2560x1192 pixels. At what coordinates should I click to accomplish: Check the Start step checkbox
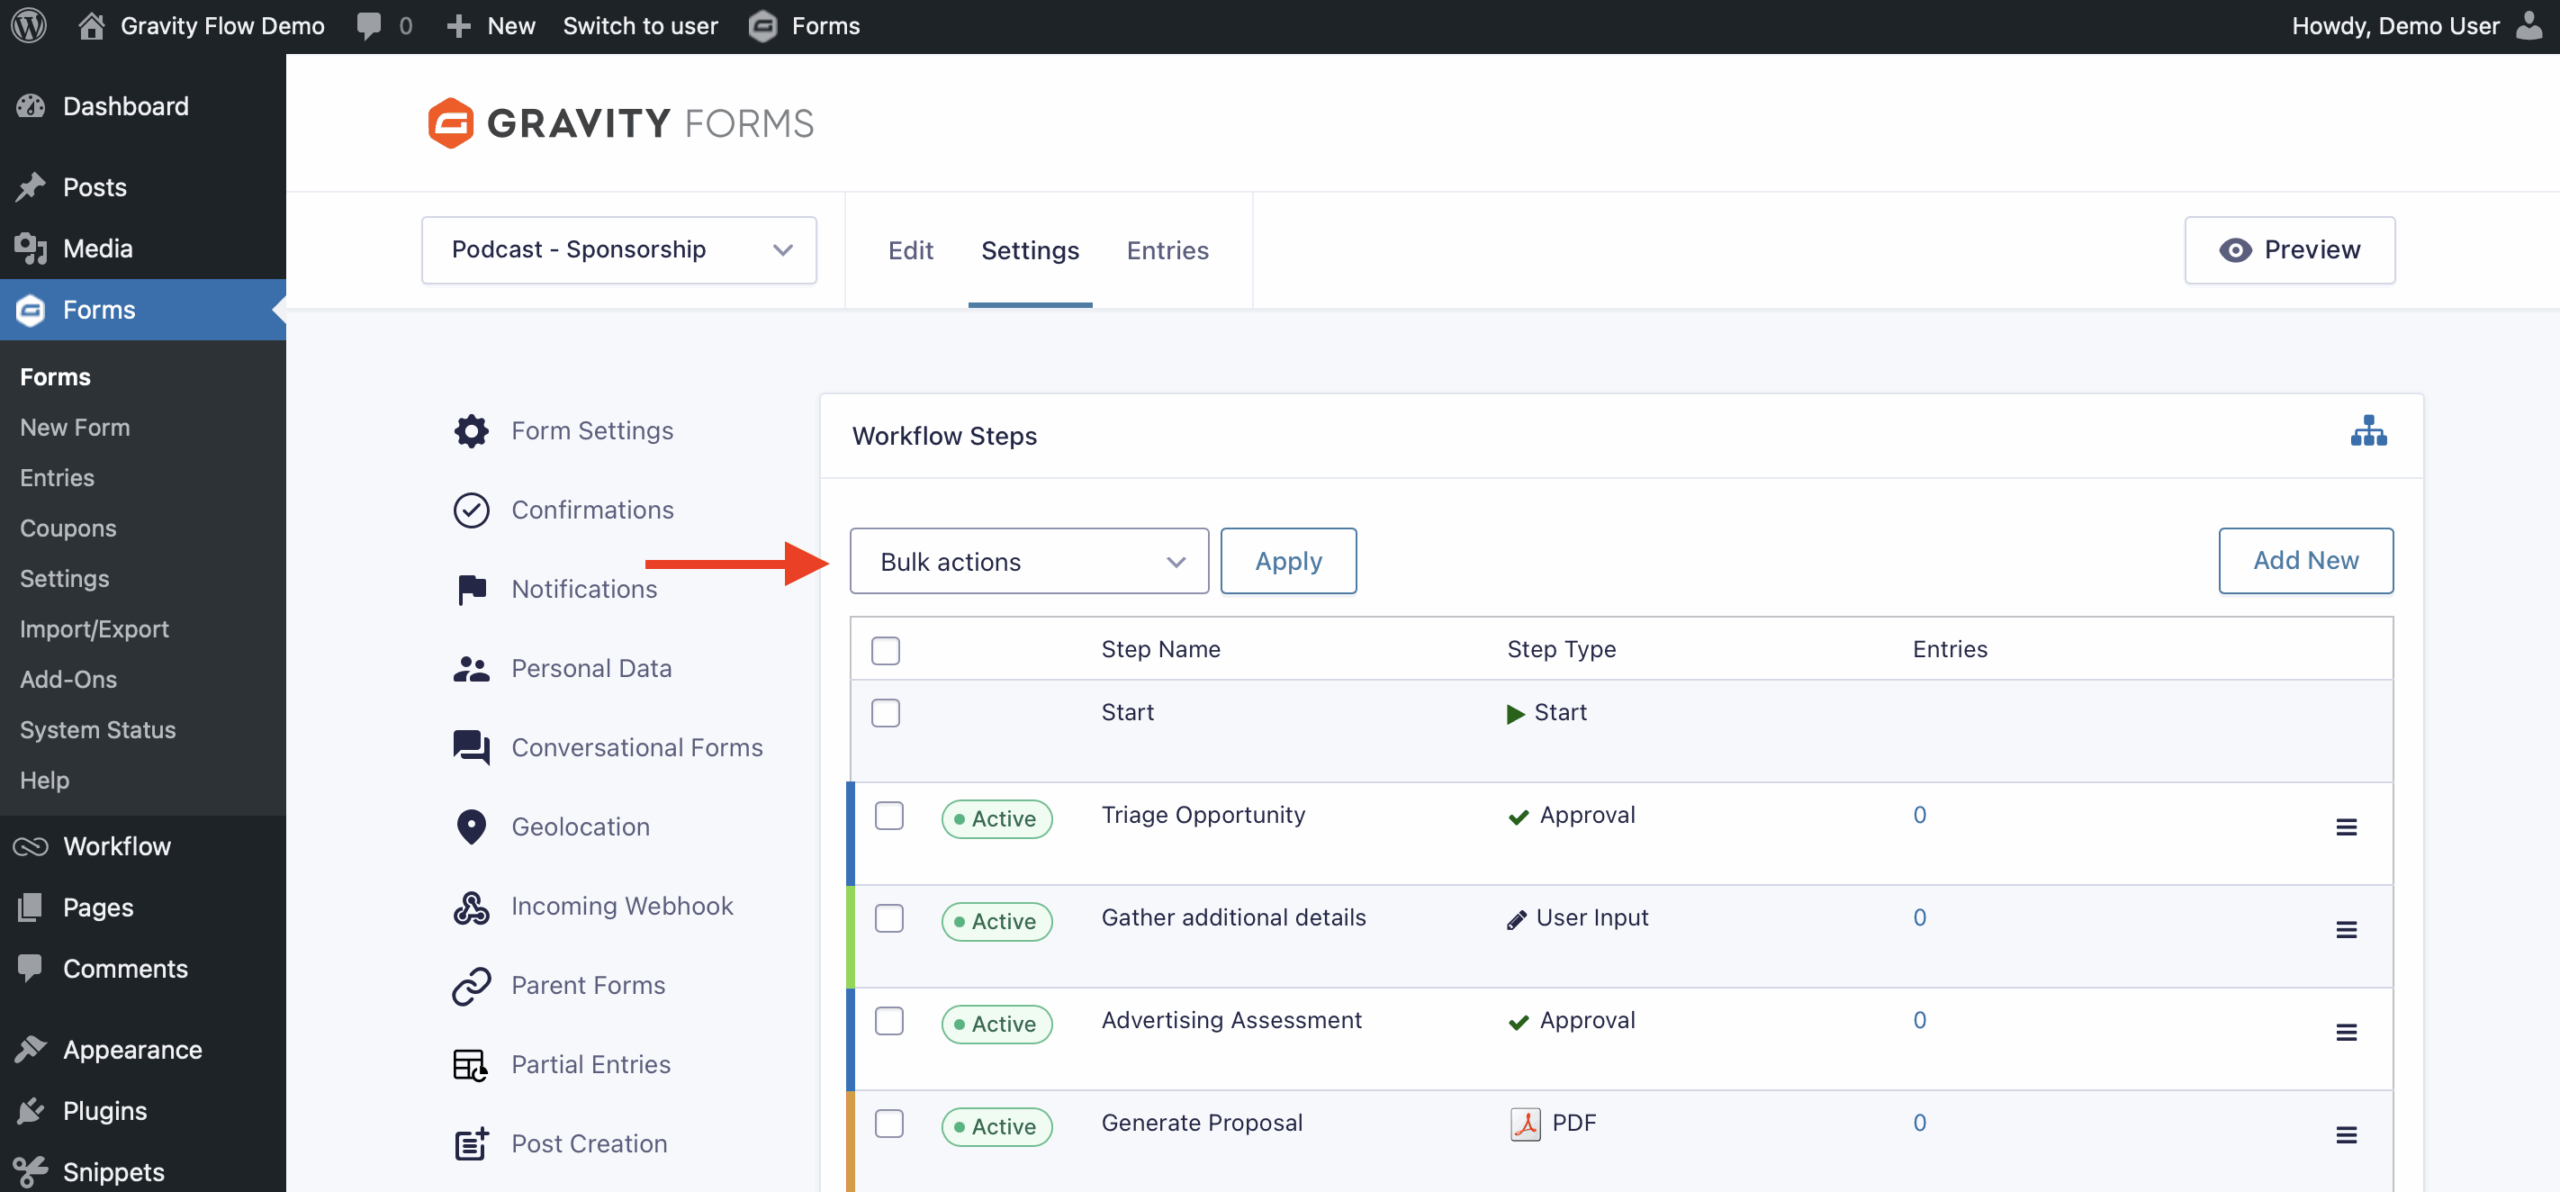click(885, 712)
